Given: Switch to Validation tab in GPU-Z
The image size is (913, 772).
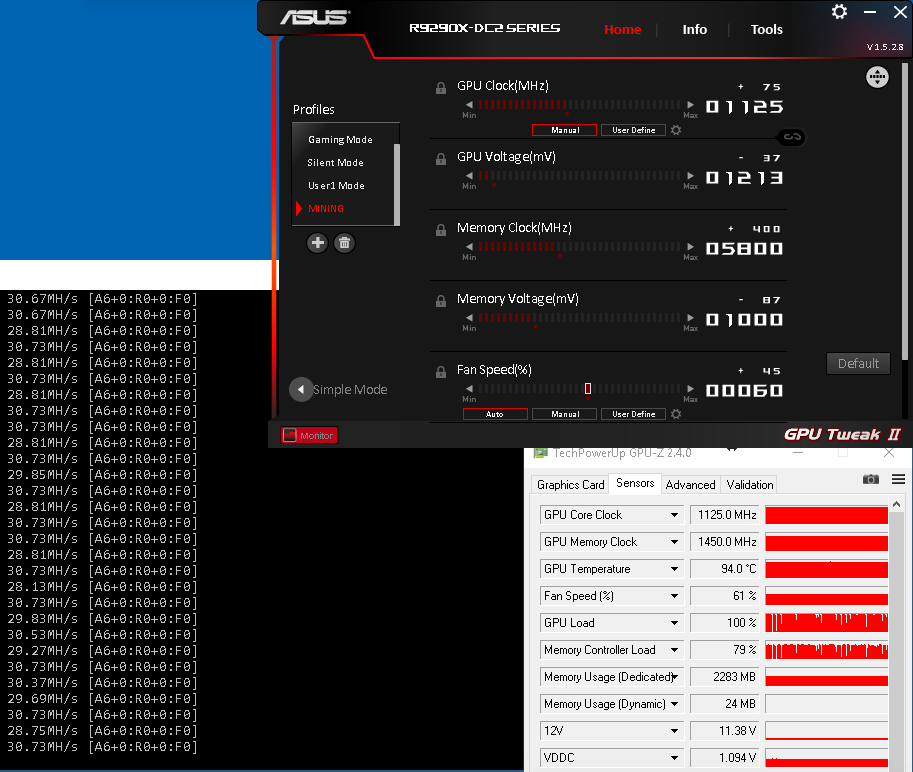Looking at the screenshot, I should pyautogui.click(x=749, y=484).
